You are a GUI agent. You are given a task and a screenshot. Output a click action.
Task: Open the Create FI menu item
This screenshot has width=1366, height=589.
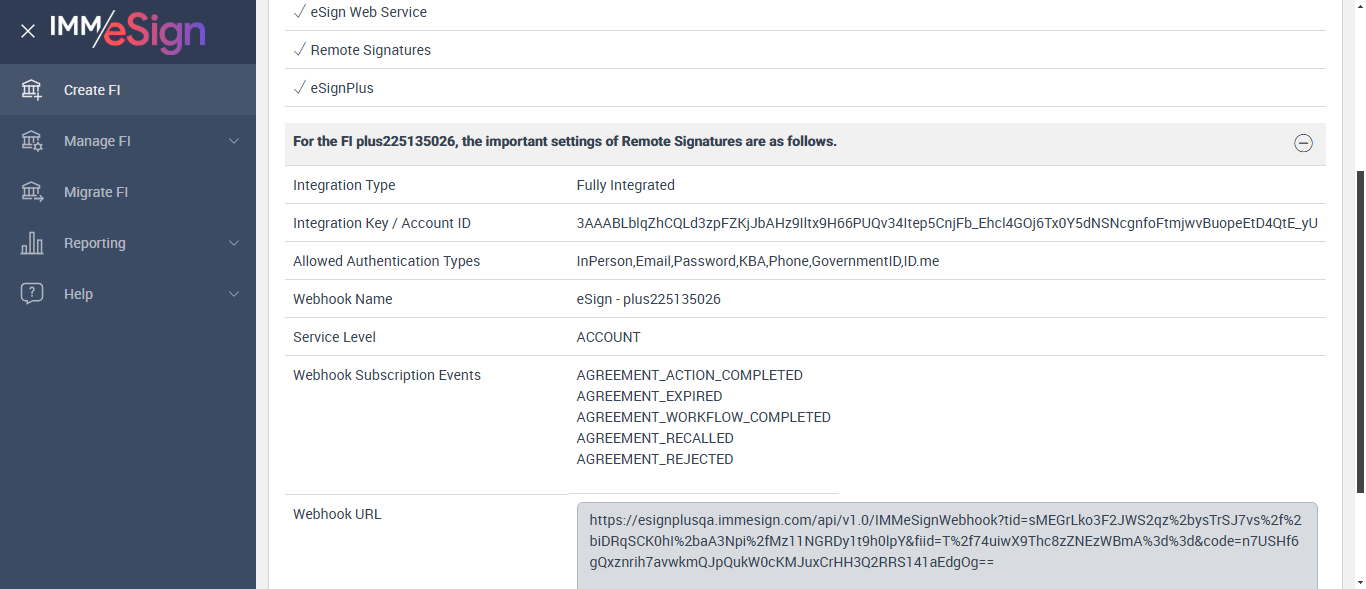(92, 90)
